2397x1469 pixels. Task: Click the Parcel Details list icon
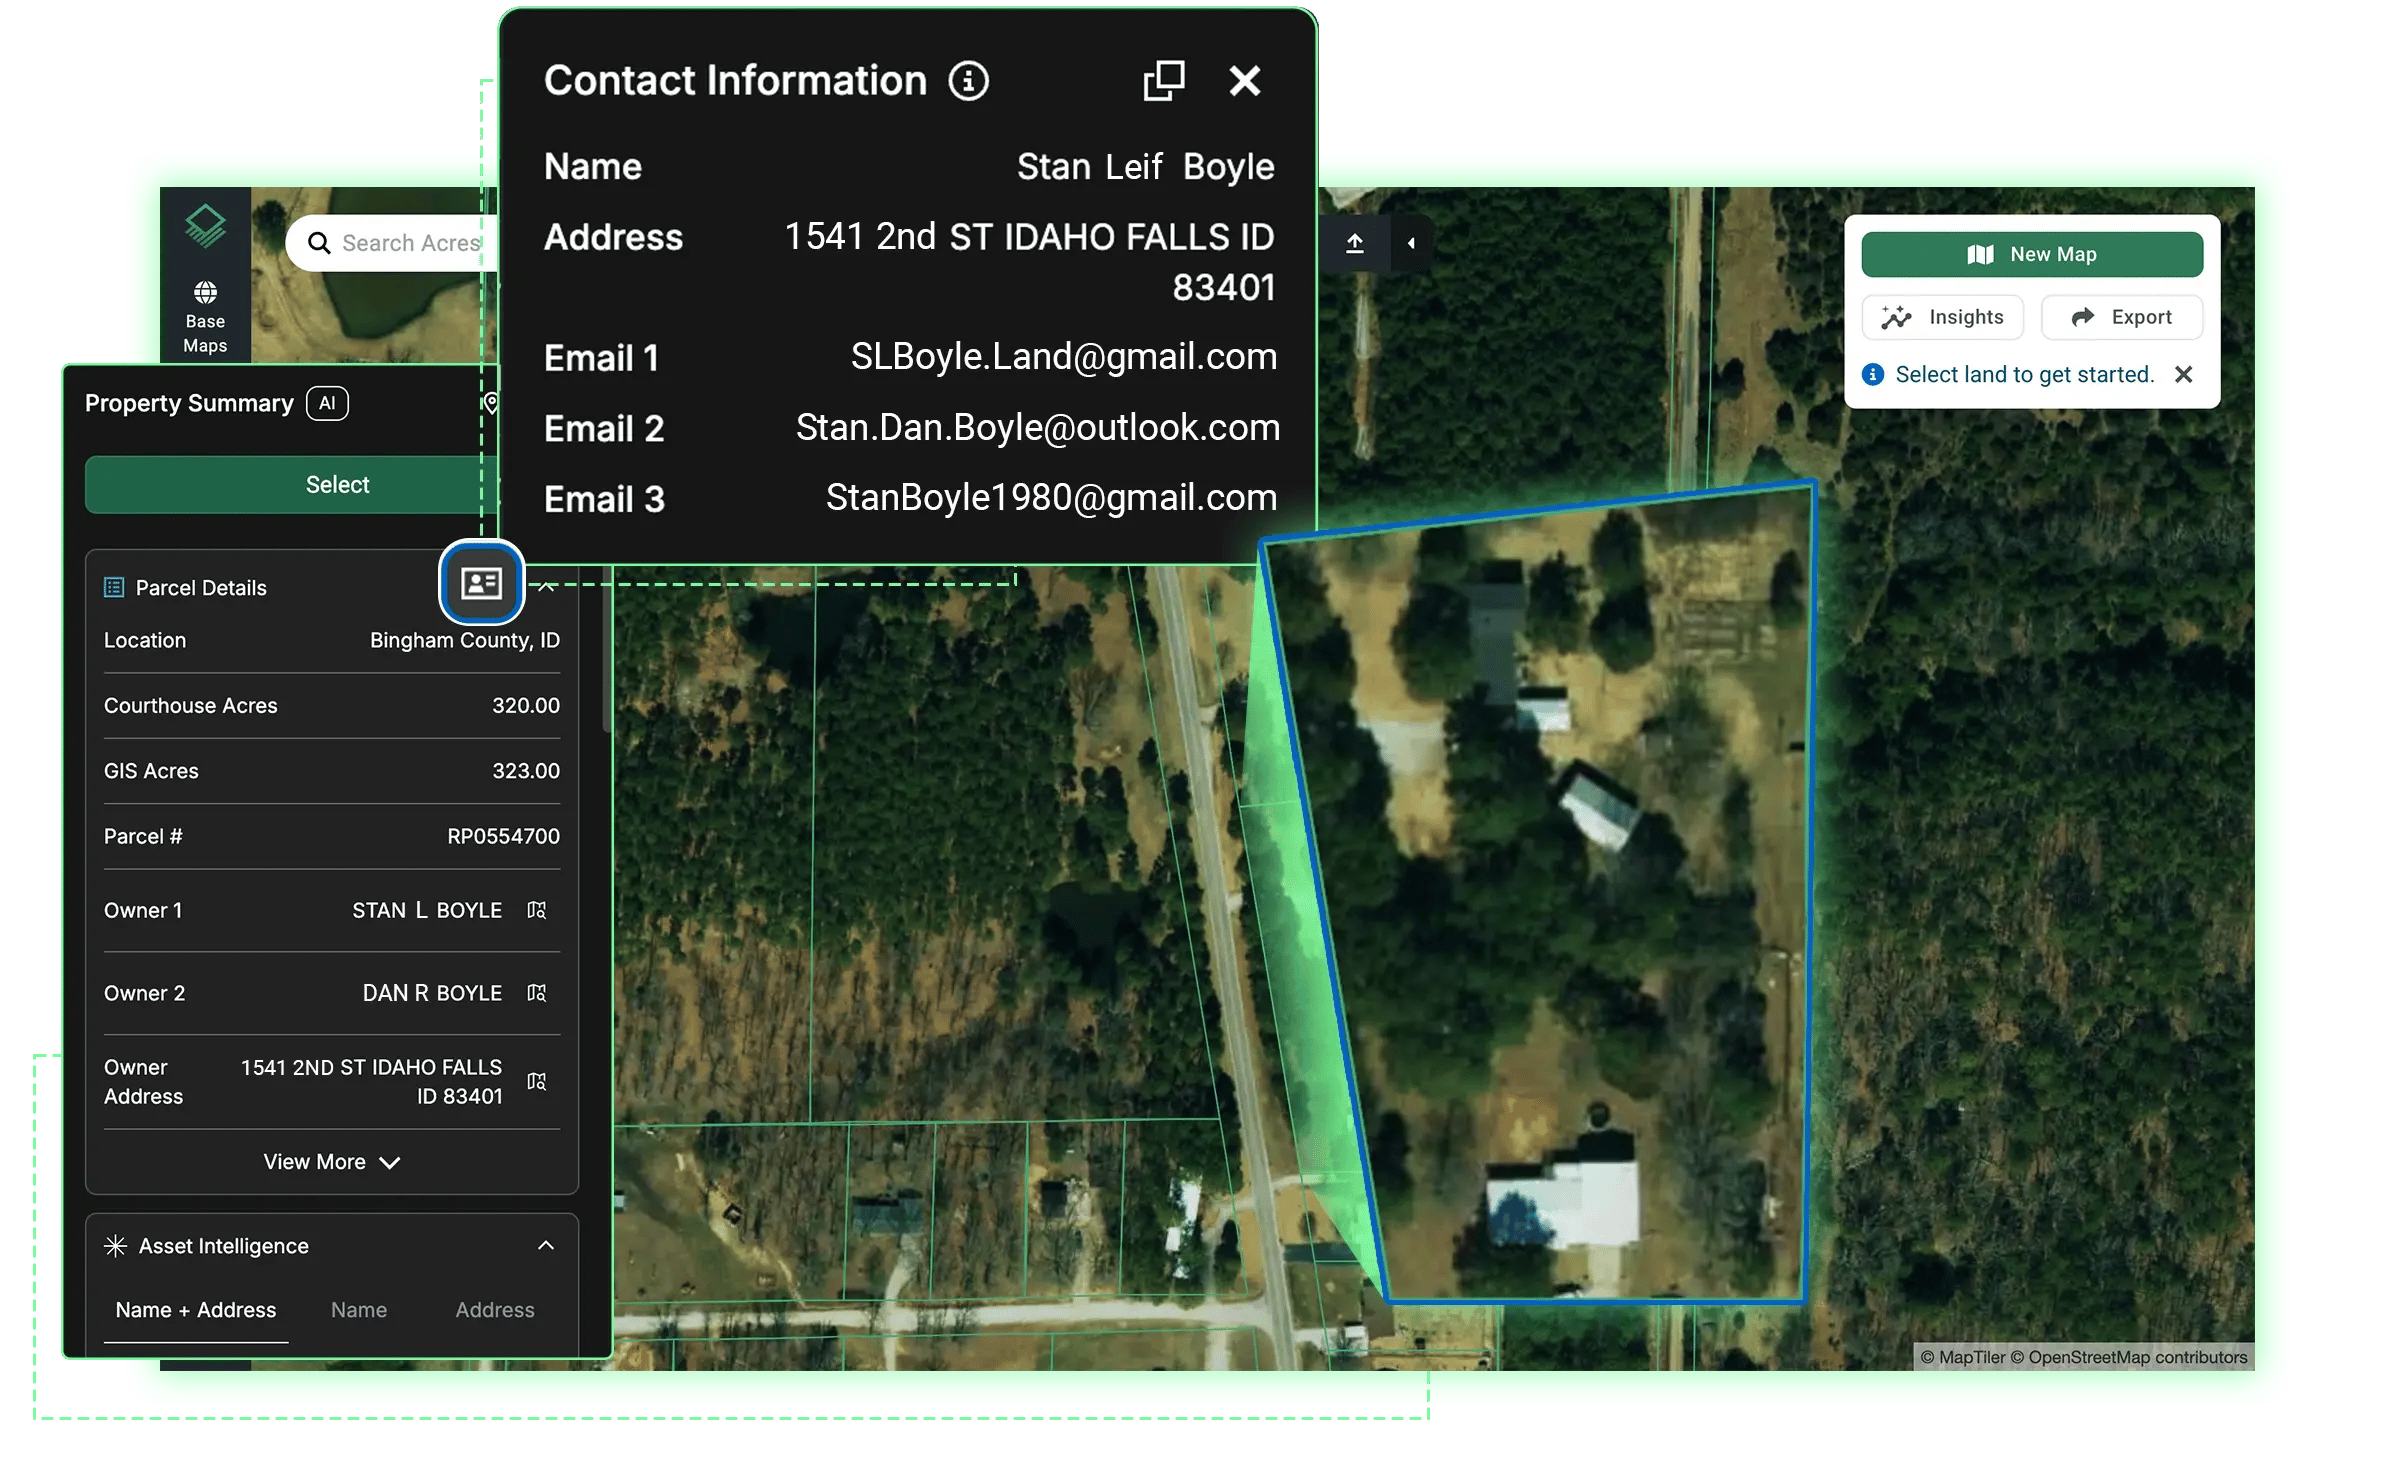pyautogui.click(x=114, y=587)
